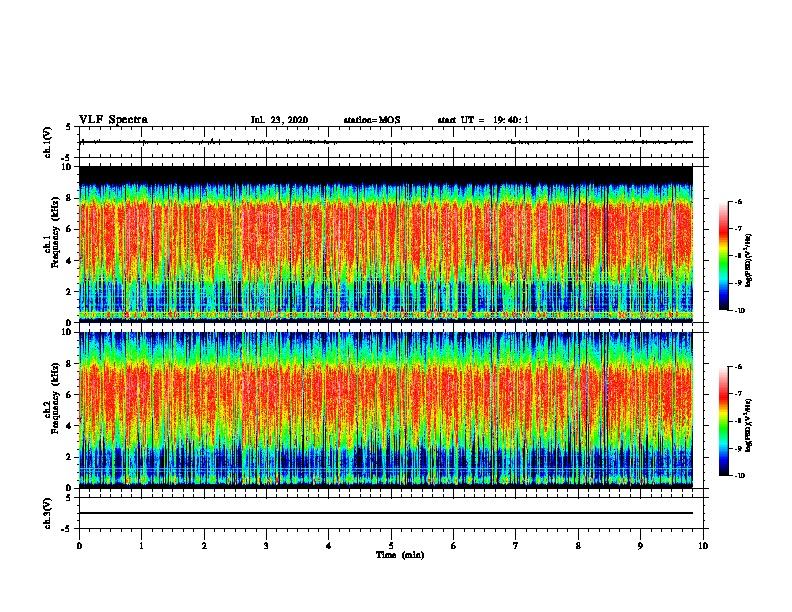Screen dimensions: 792x612
Task: Click the time axis tick label "5"
Action: [x=391, y=546]
